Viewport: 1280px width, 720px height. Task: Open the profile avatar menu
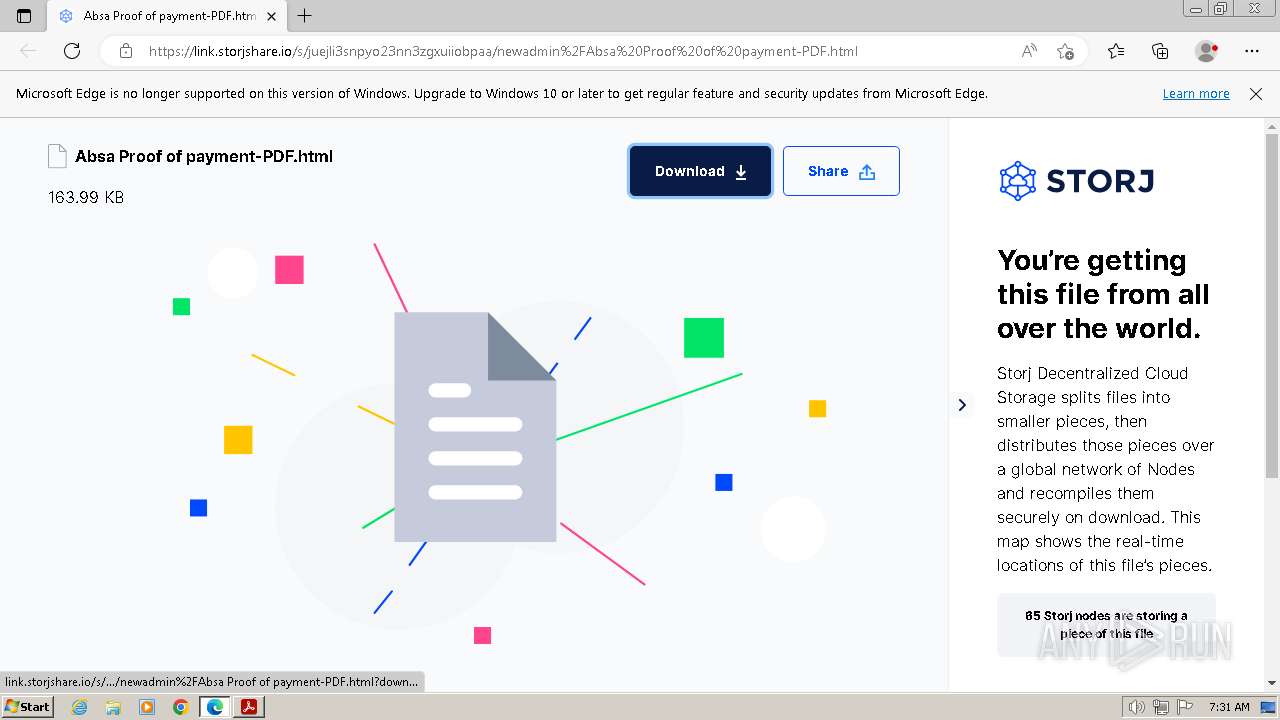click(x=1206, y=51)
